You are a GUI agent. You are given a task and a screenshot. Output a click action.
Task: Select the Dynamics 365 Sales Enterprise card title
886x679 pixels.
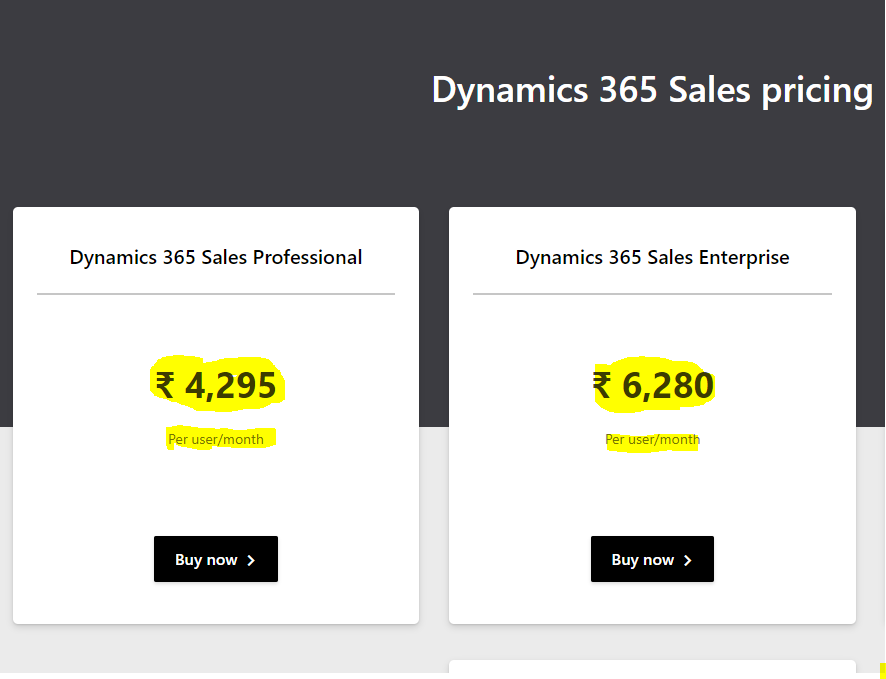tap(652, 257)
